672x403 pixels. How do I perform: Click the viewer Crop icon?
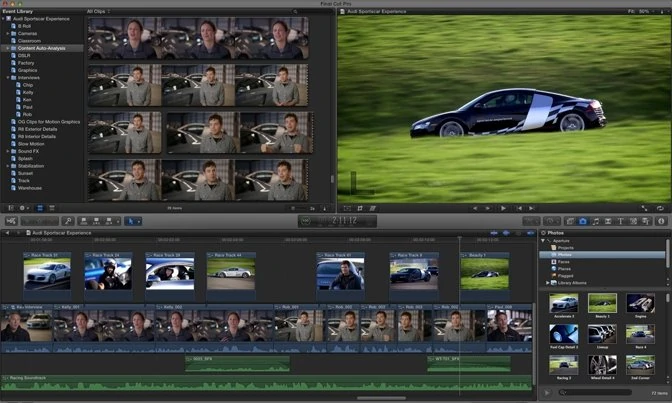[x=360, y=208]
